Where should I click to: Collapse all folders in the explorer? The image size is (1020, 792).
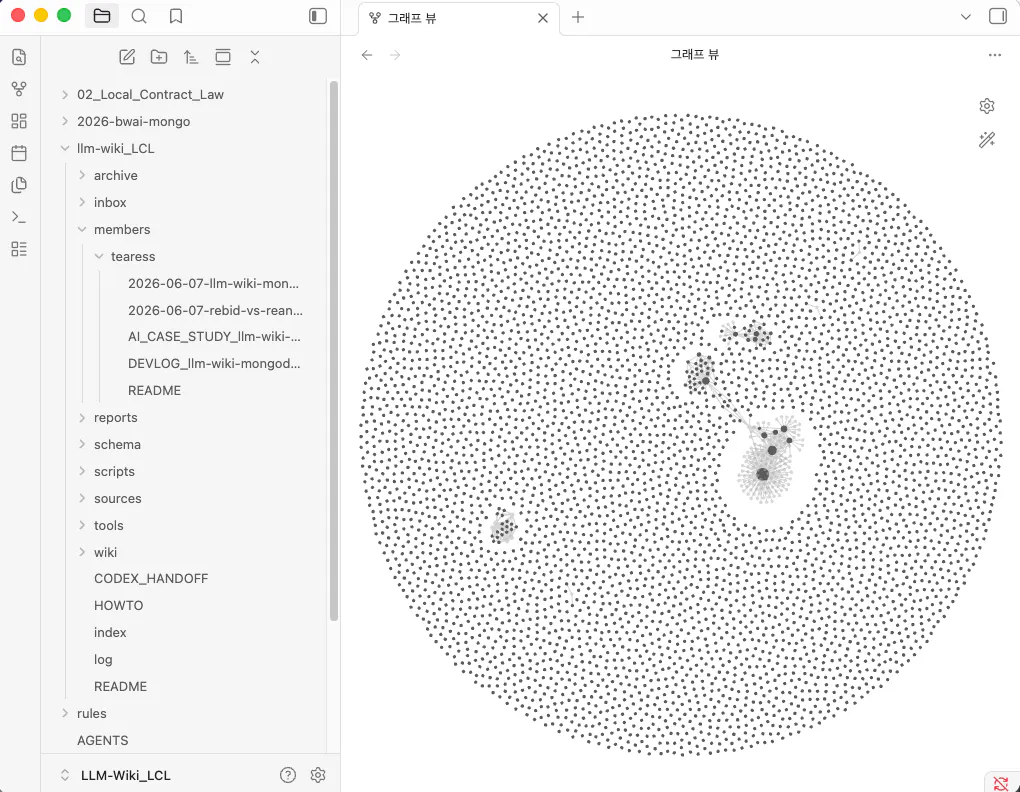pos(255,57)
